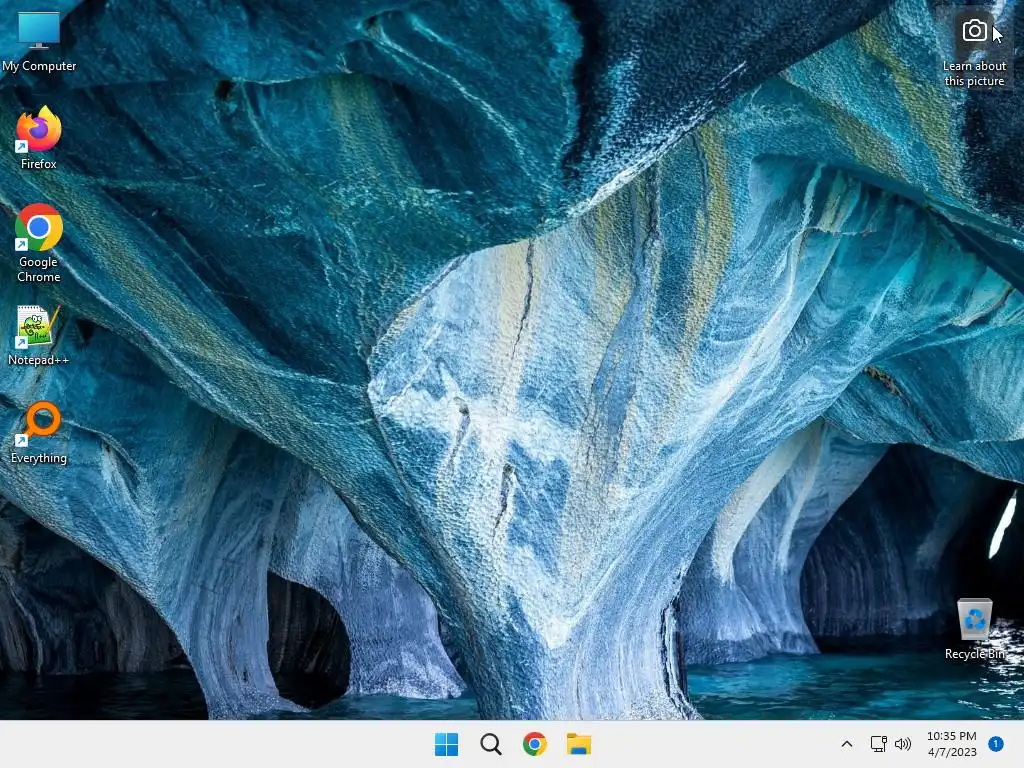This screenshot has width=1024, height=768.
Task: Open the clock showing 10:35 PM
Action: click(x=952, y=736)
